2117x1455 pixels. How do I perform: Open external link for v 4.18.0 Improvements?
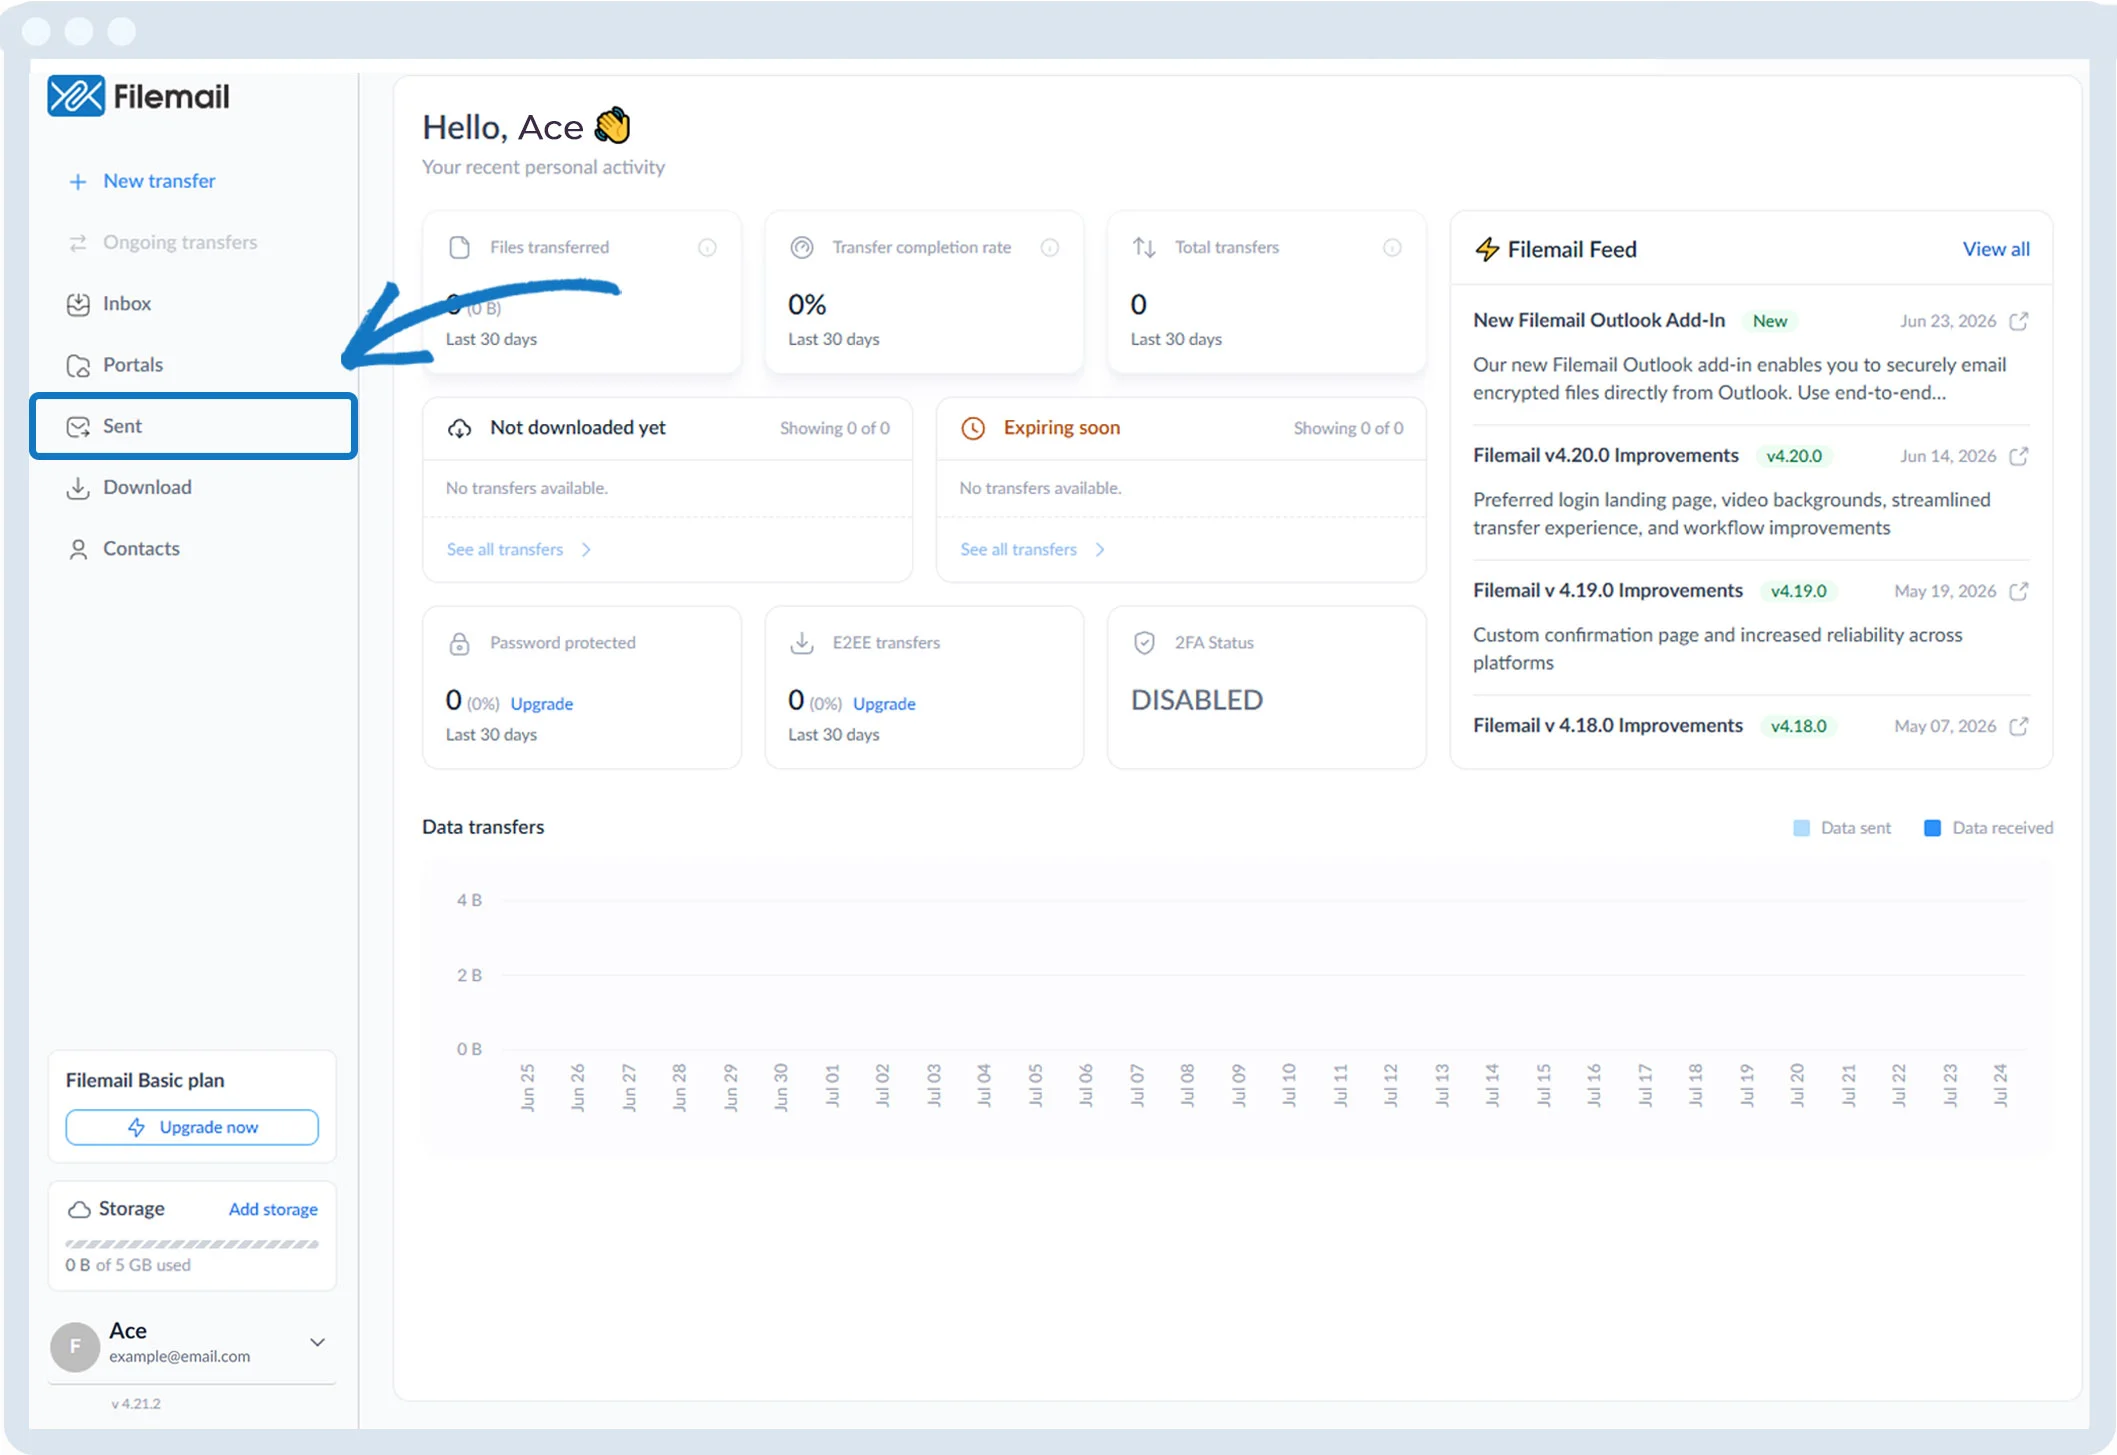click(x=2019, y=726)
